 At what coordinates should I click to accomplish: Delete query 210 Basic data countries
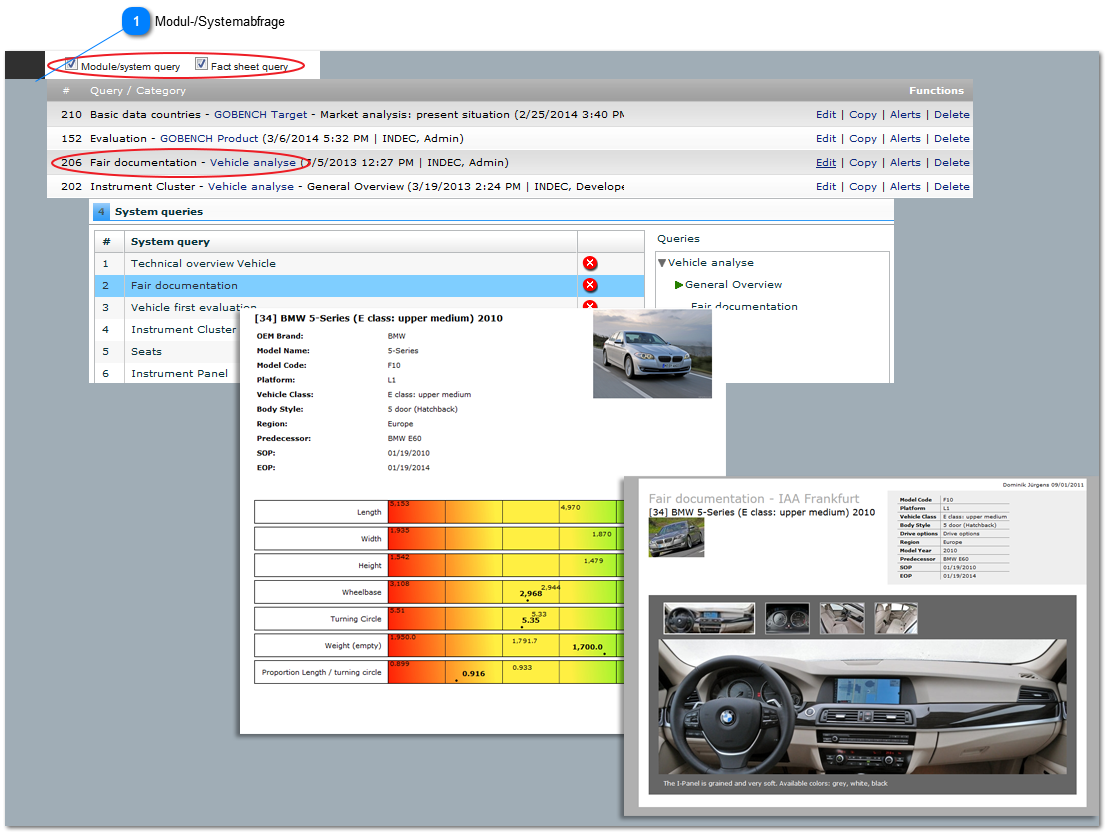[x=952, y=114]
